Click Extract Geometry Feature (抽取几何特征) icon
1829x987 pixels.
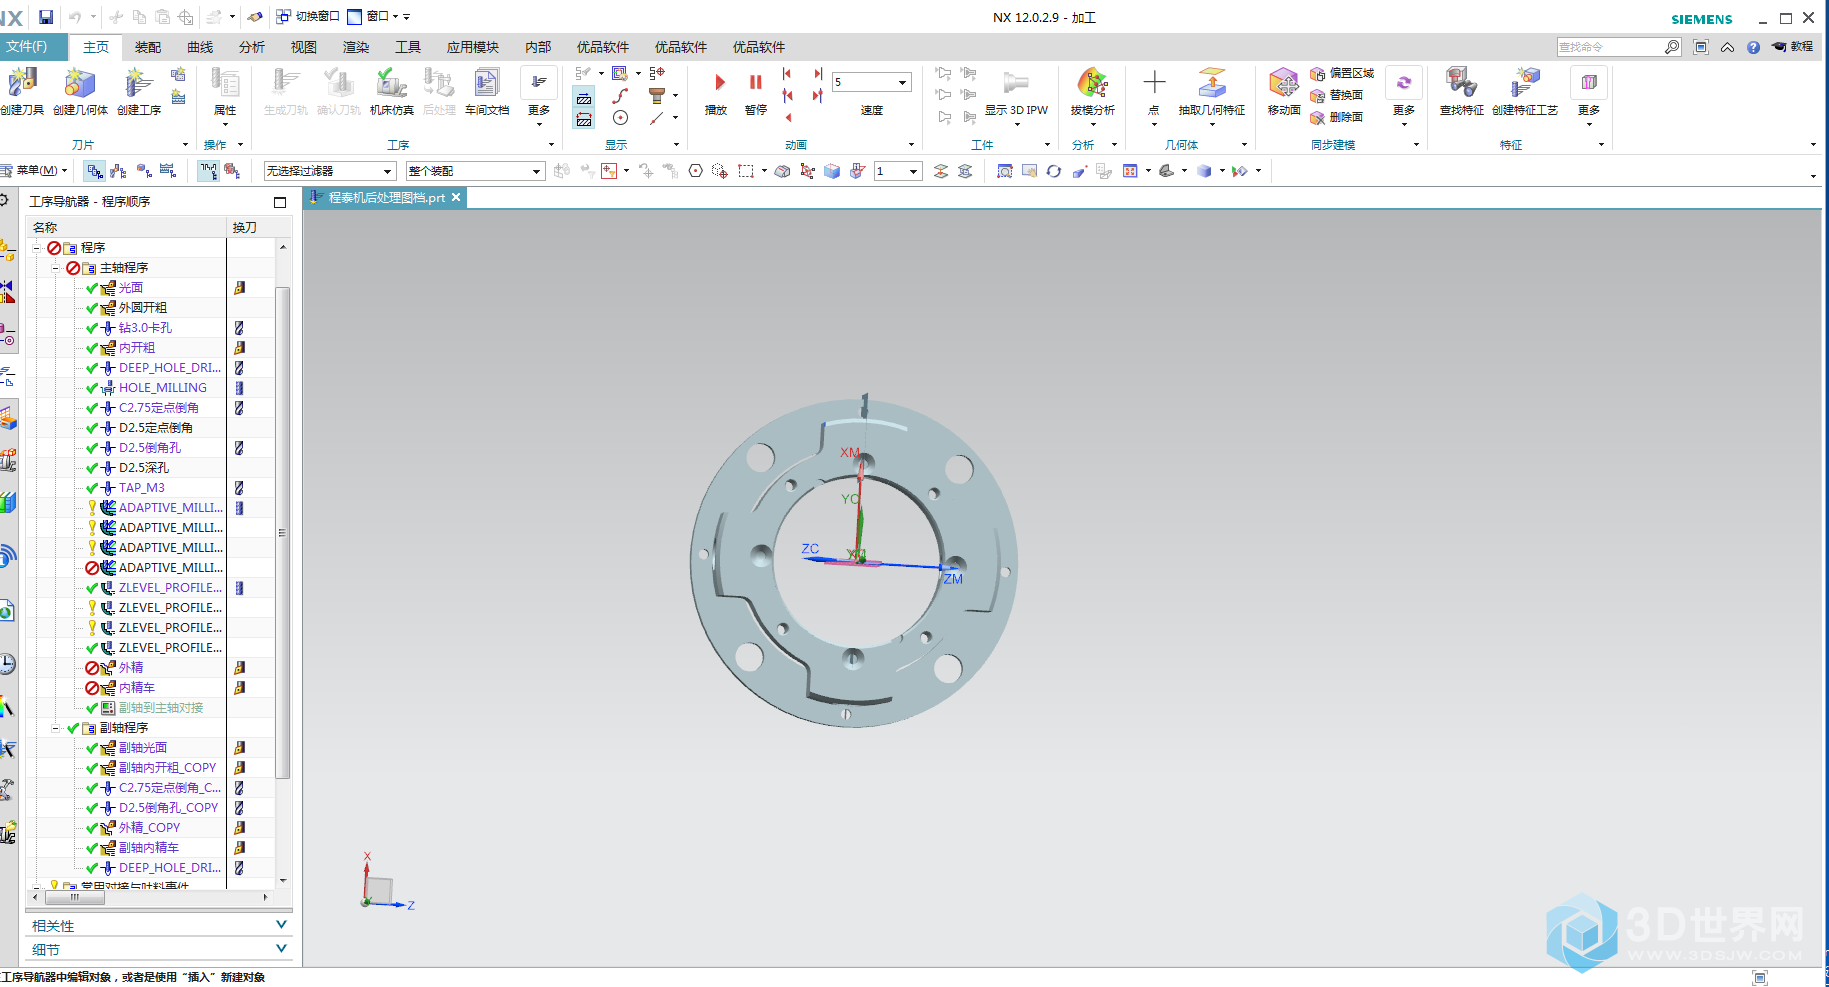(x=1212, y=84)
